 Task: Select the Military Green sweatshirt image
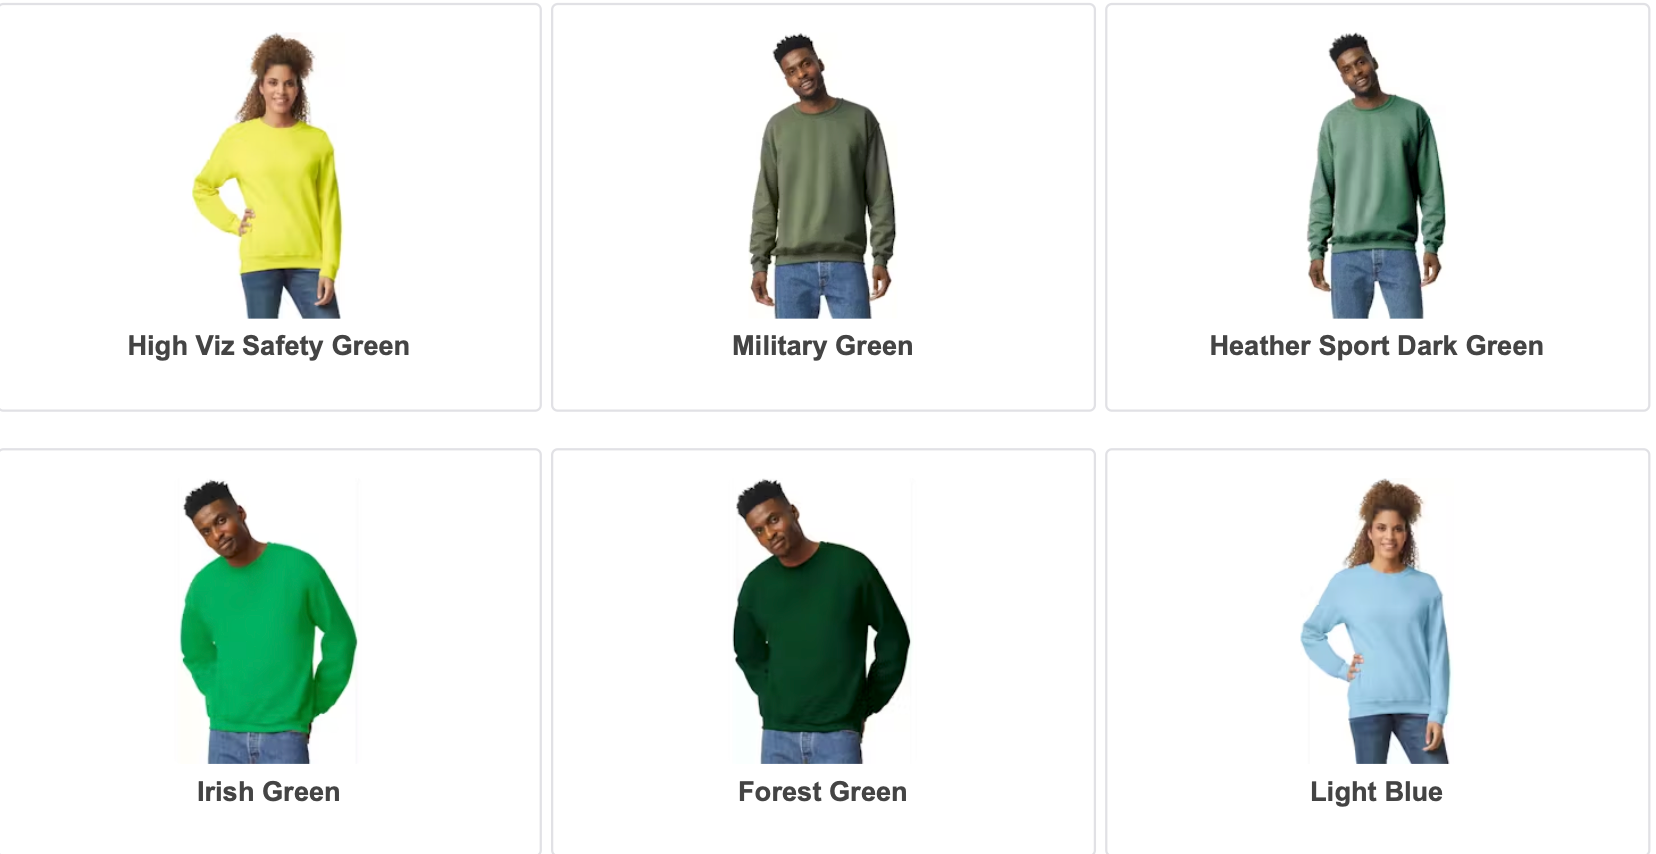click(x=822, y=175)
